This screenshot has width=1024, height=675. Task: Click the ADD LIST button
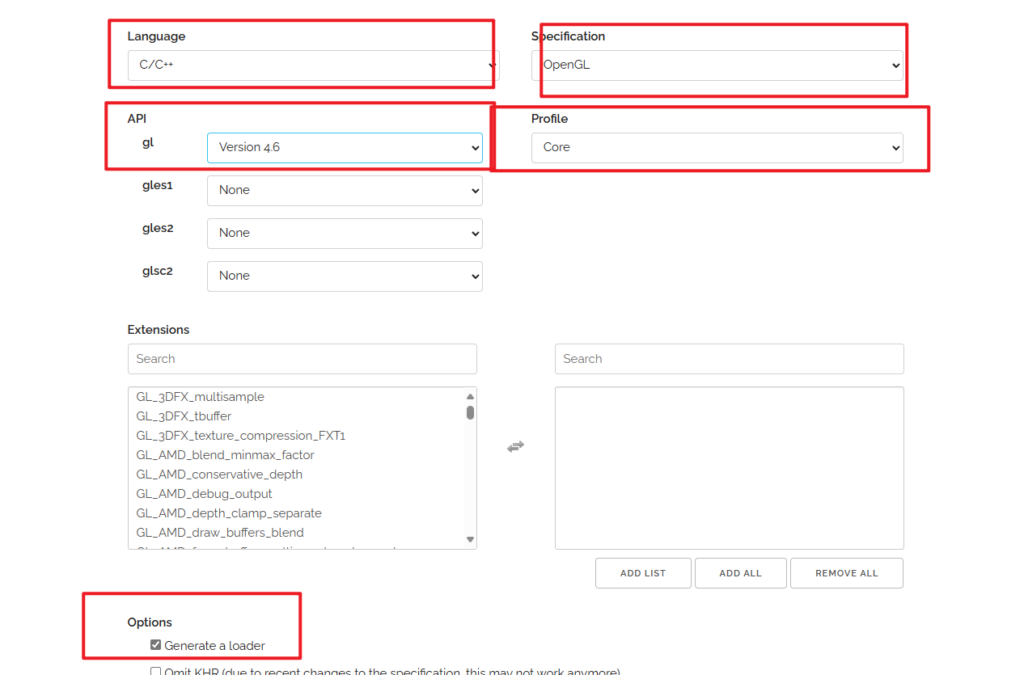(642, 572)
